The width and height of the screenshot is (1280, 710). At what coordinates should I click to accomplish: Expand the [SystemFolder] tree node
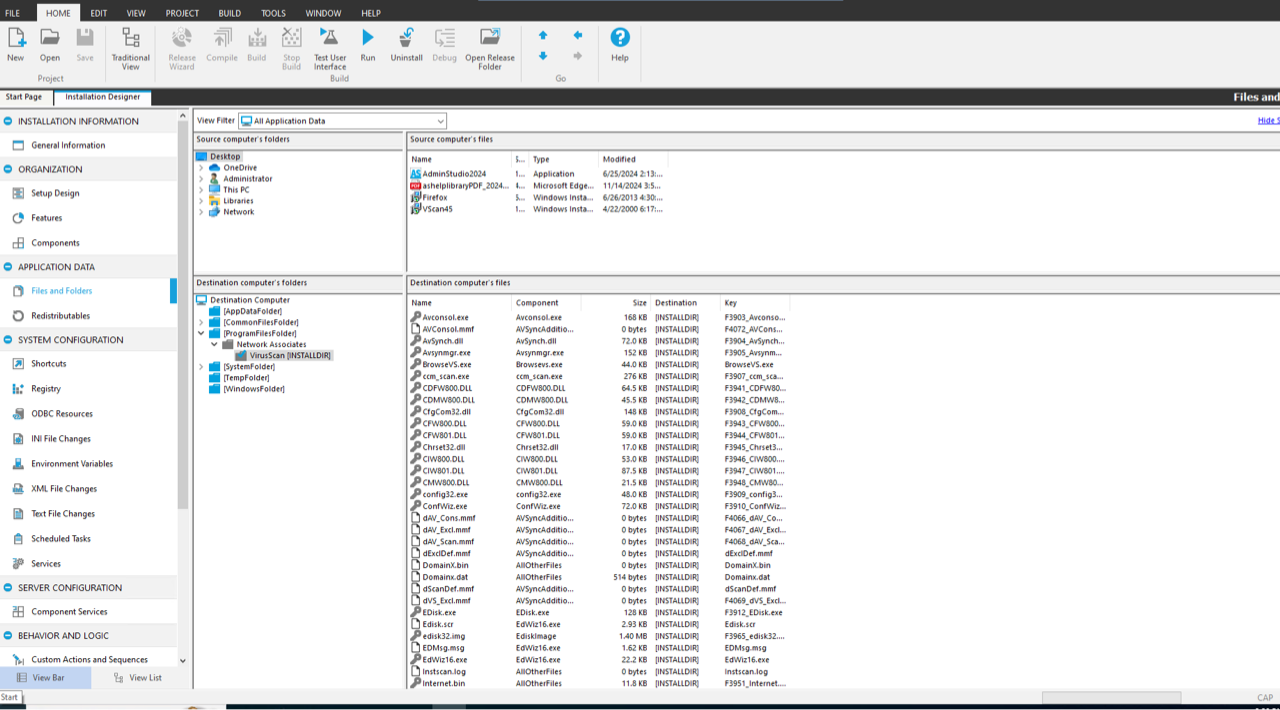tap(201, 367)
